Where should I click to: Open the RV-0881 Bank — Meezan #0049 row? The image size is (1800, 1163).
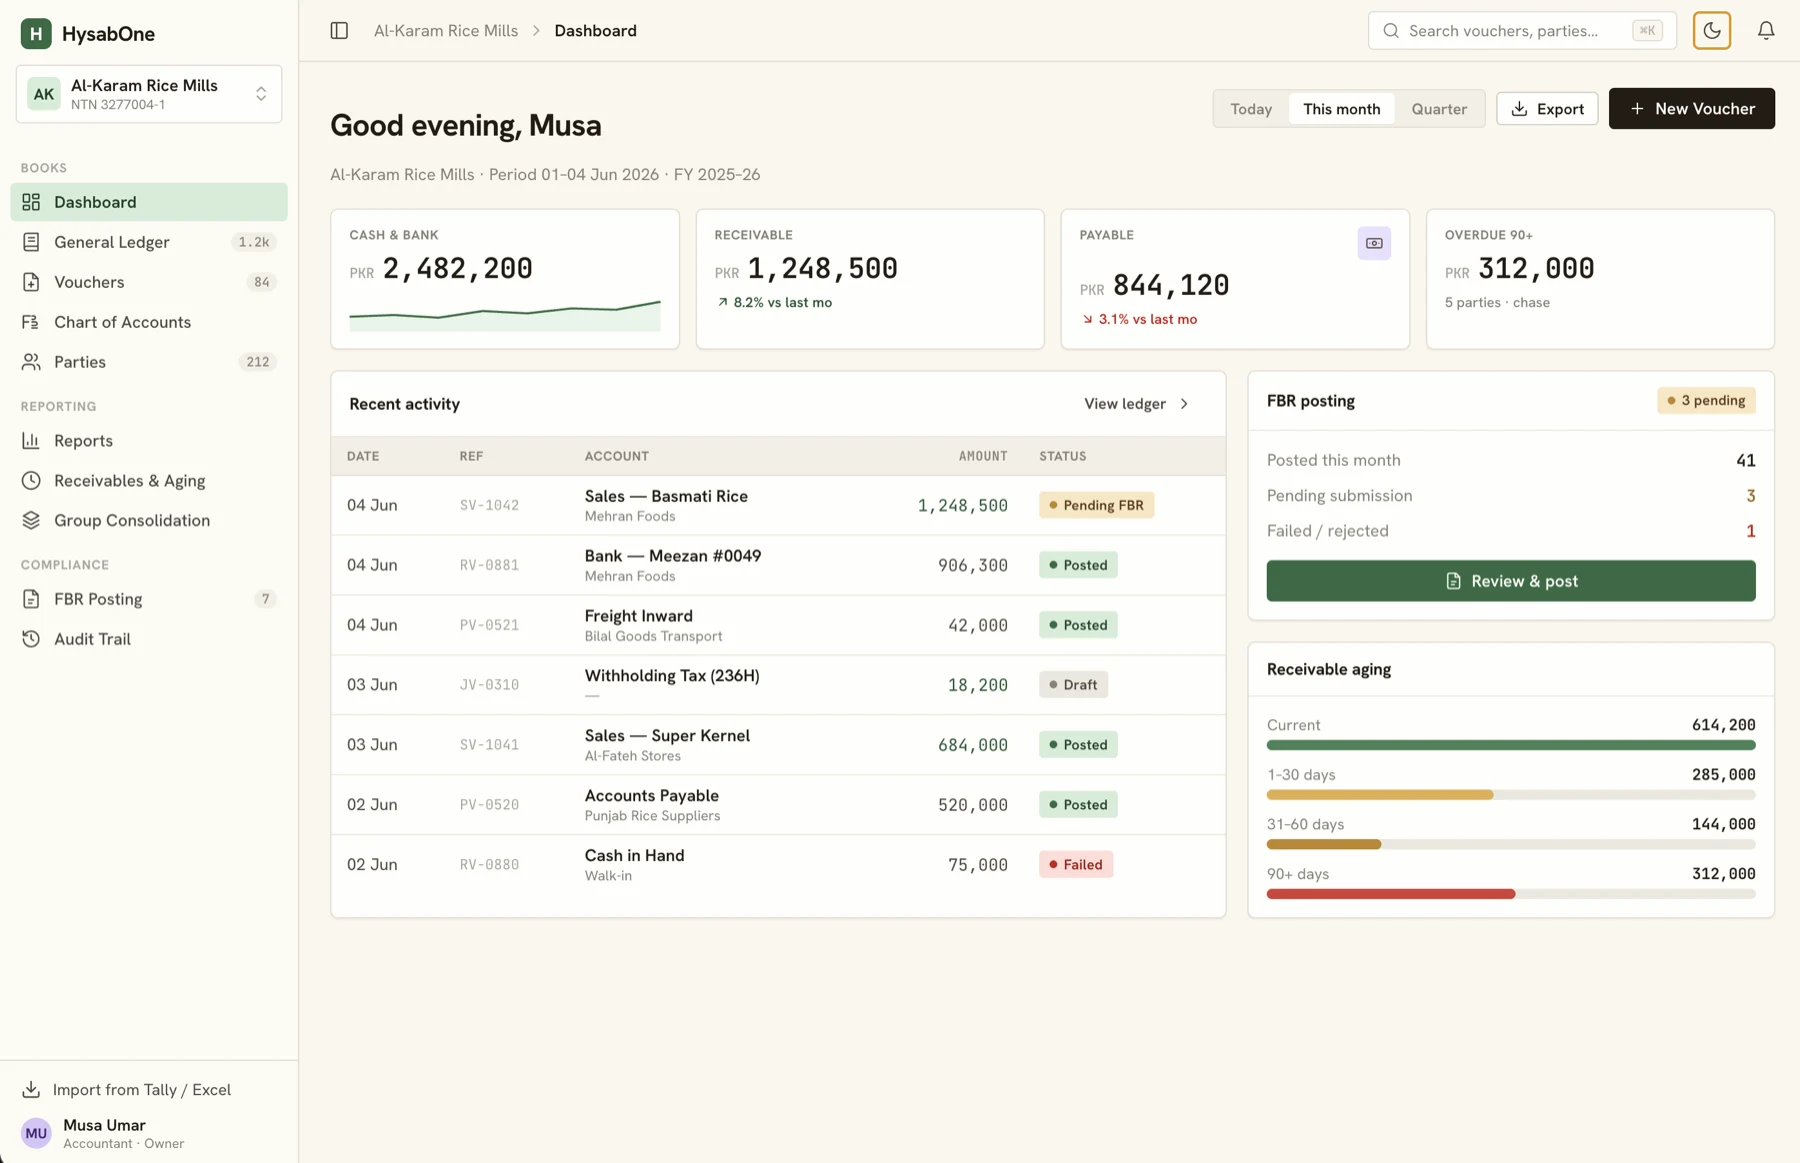(x=778, y=565)
